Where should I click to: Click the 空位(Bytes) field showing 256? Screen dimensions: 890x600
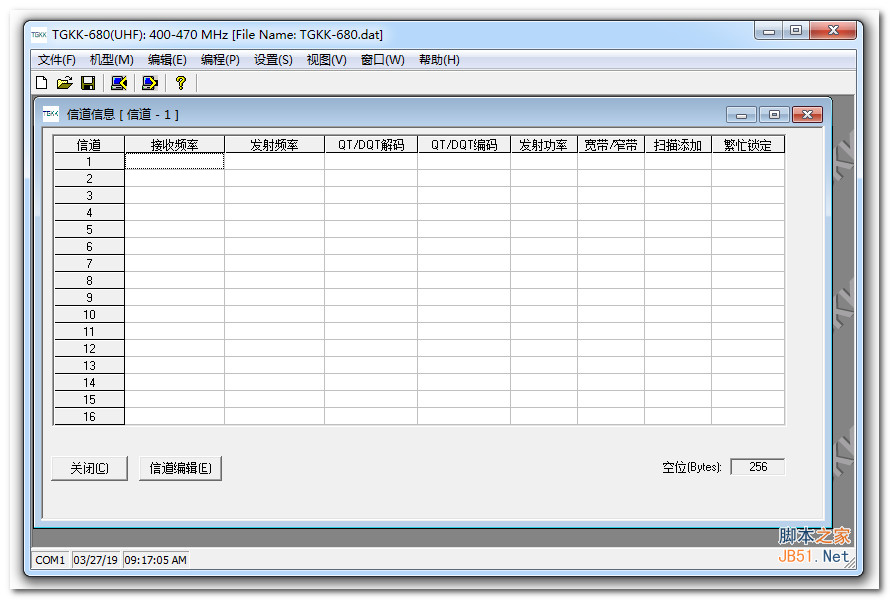(x=758, y=467)
